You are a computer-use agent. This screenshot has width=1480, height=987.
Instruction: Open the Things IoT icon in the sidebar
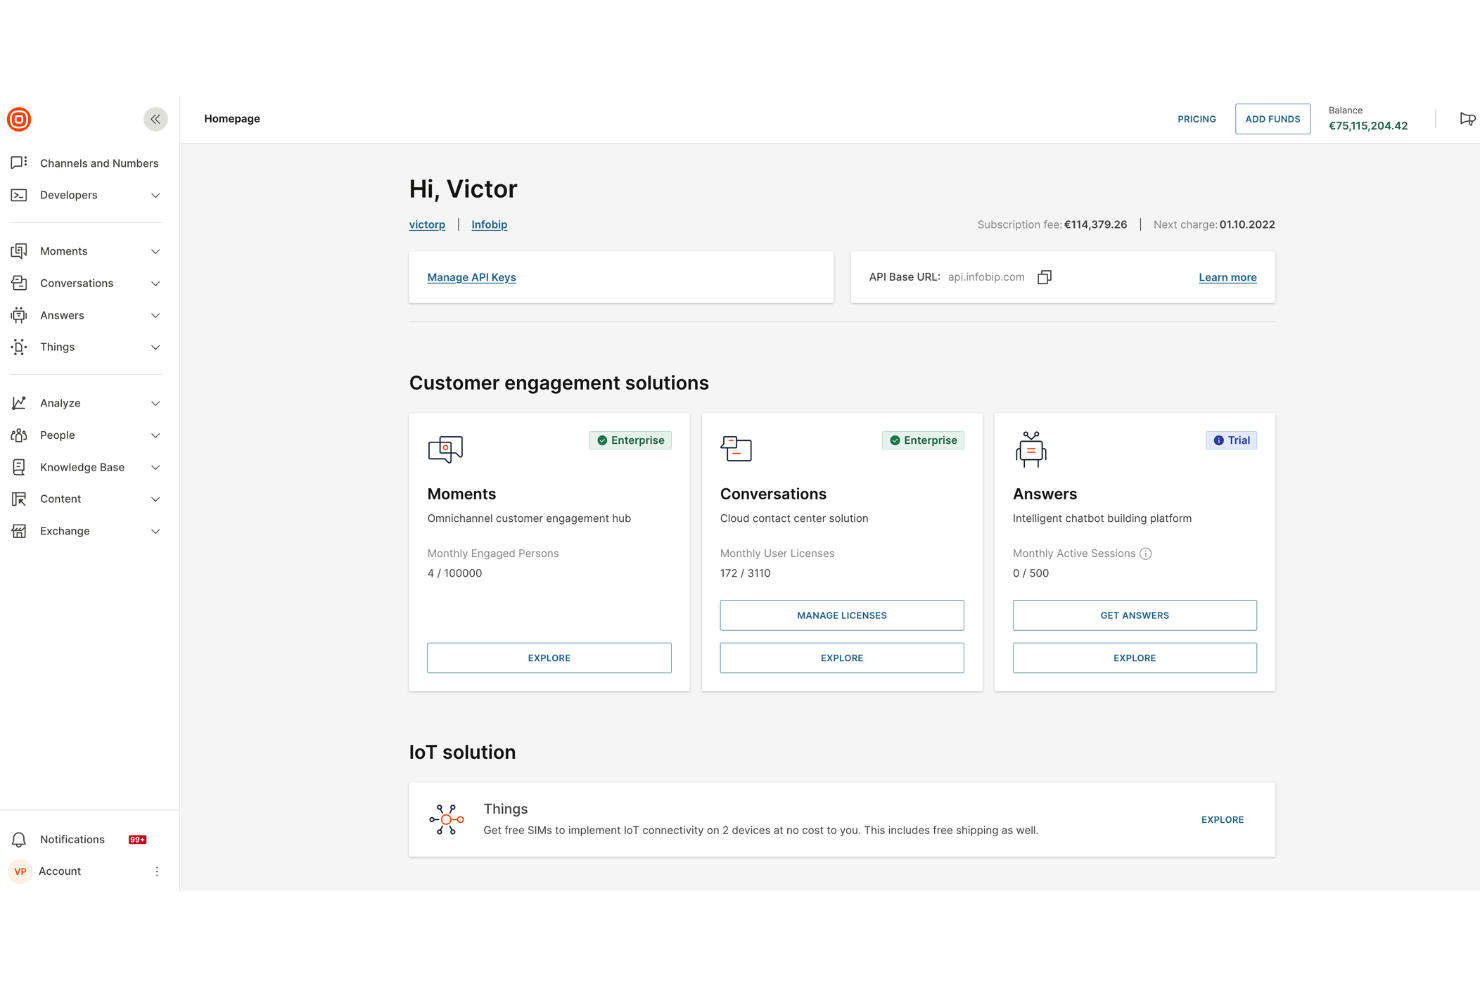pos(19,346)
